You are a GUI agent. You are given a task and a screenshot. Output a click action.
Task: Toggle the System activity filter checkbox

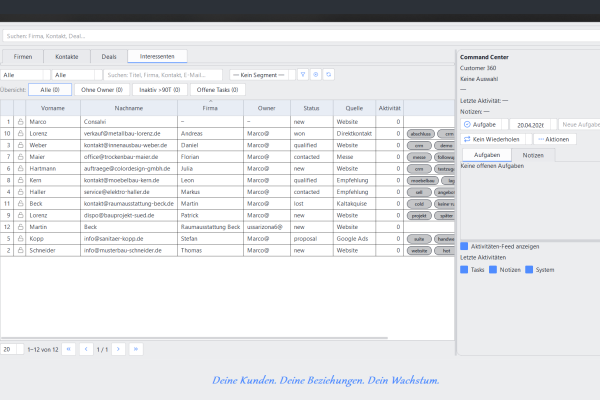pos(529,269)
